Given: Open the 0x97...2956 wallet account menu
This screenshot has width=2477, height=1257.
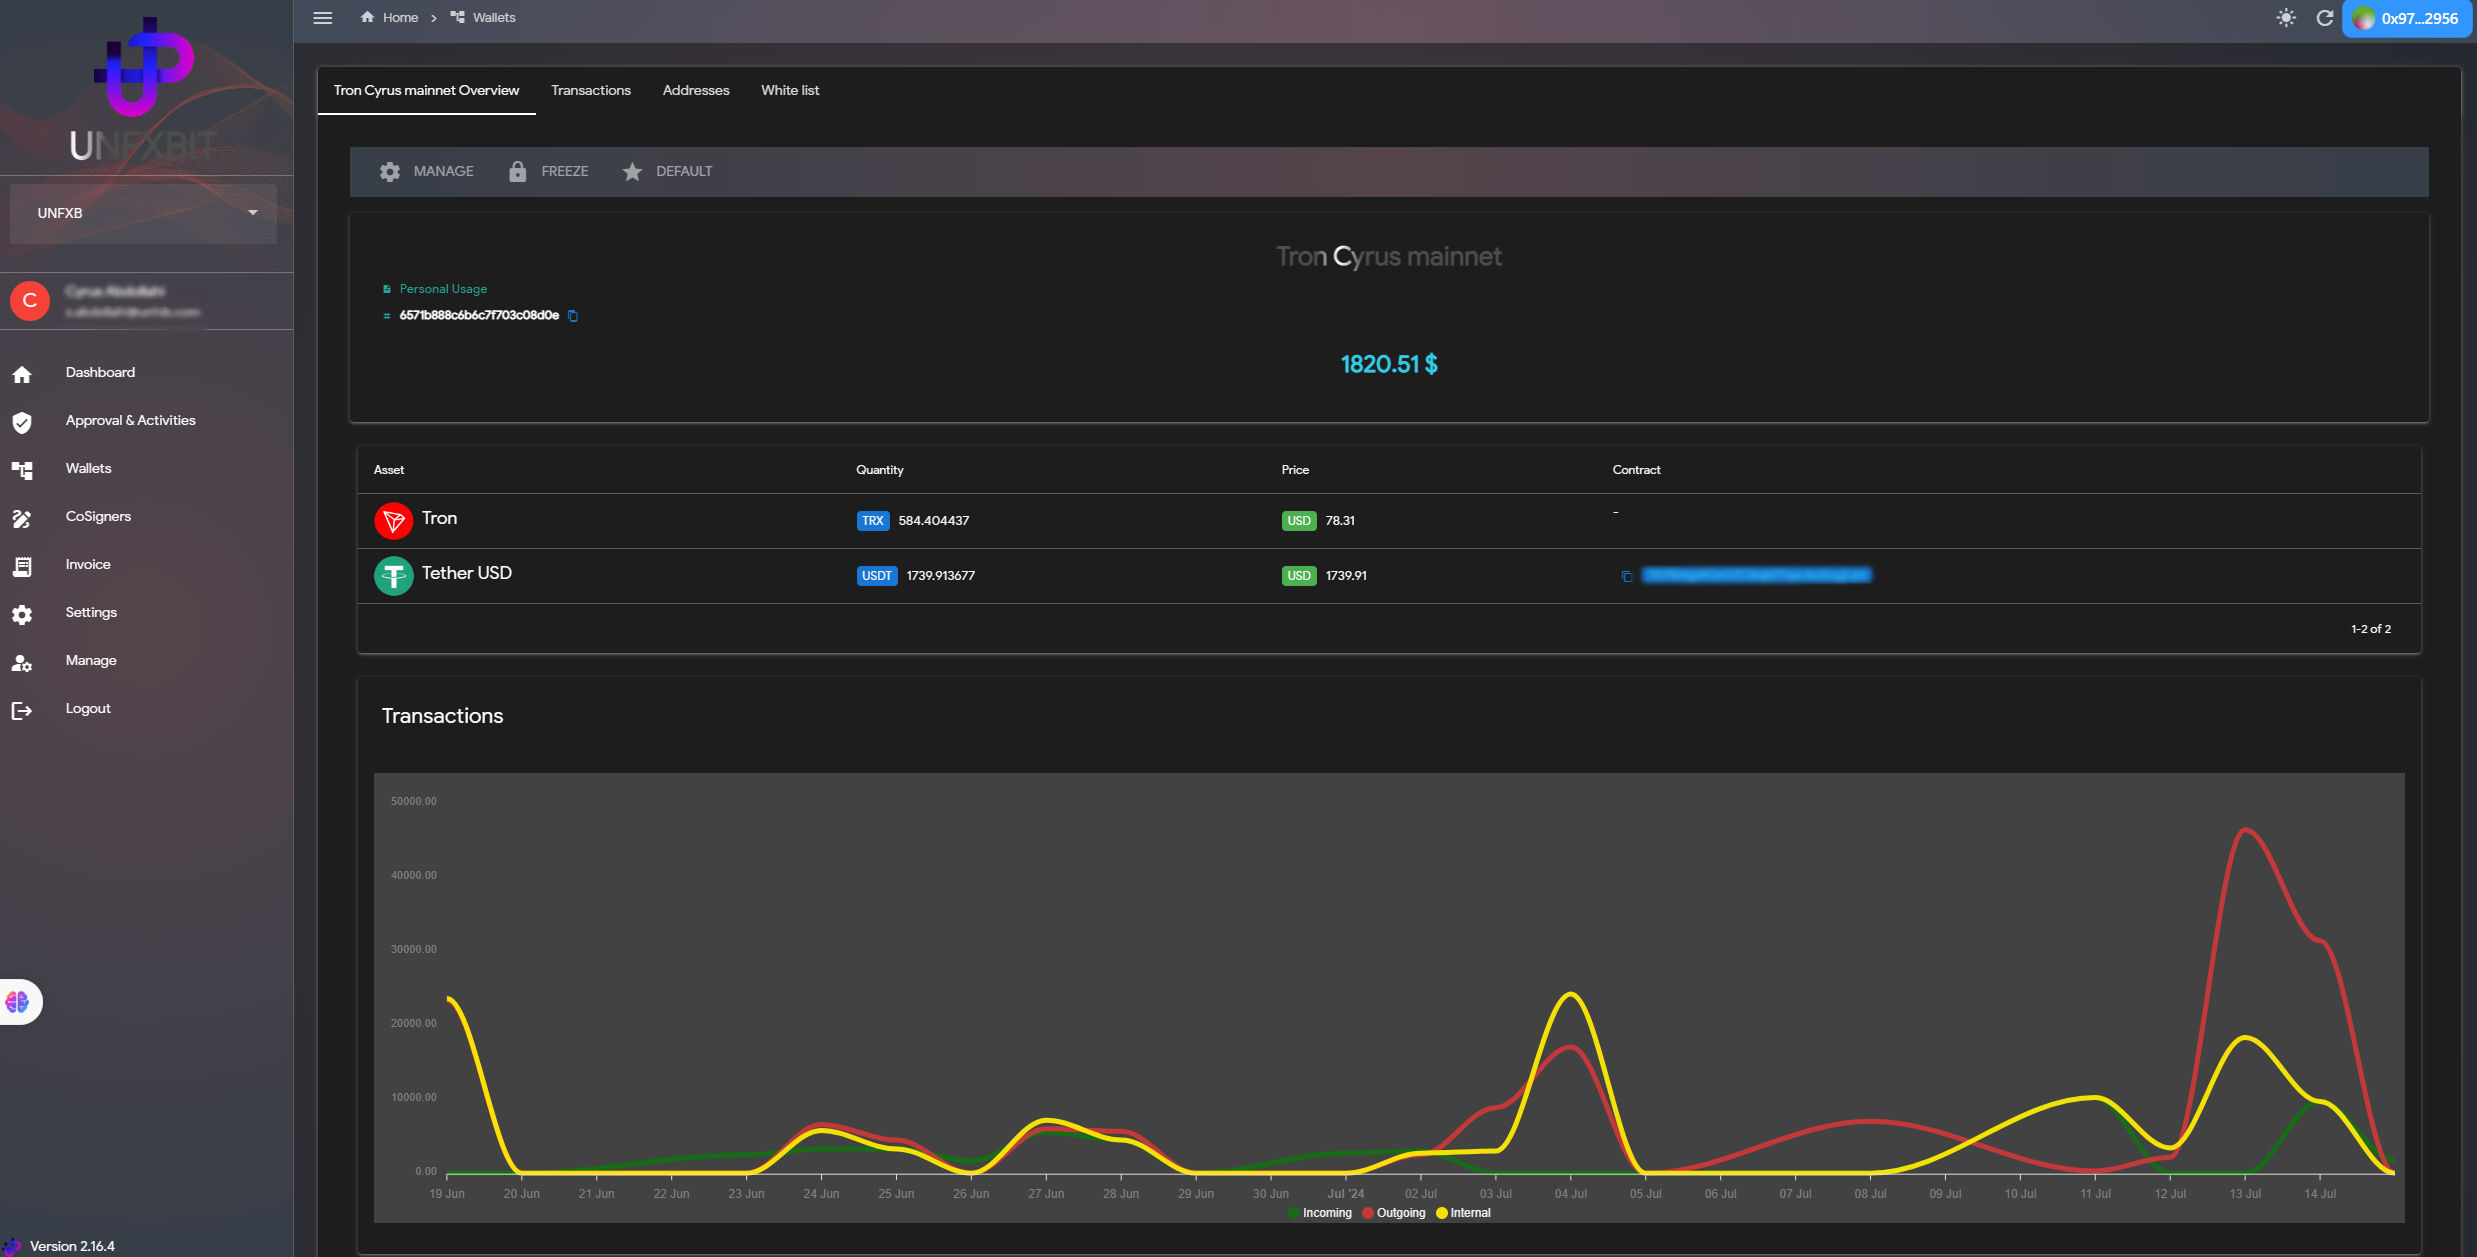Looking at the screenshot, I should pyautogui.click(x=2406, y=18).
